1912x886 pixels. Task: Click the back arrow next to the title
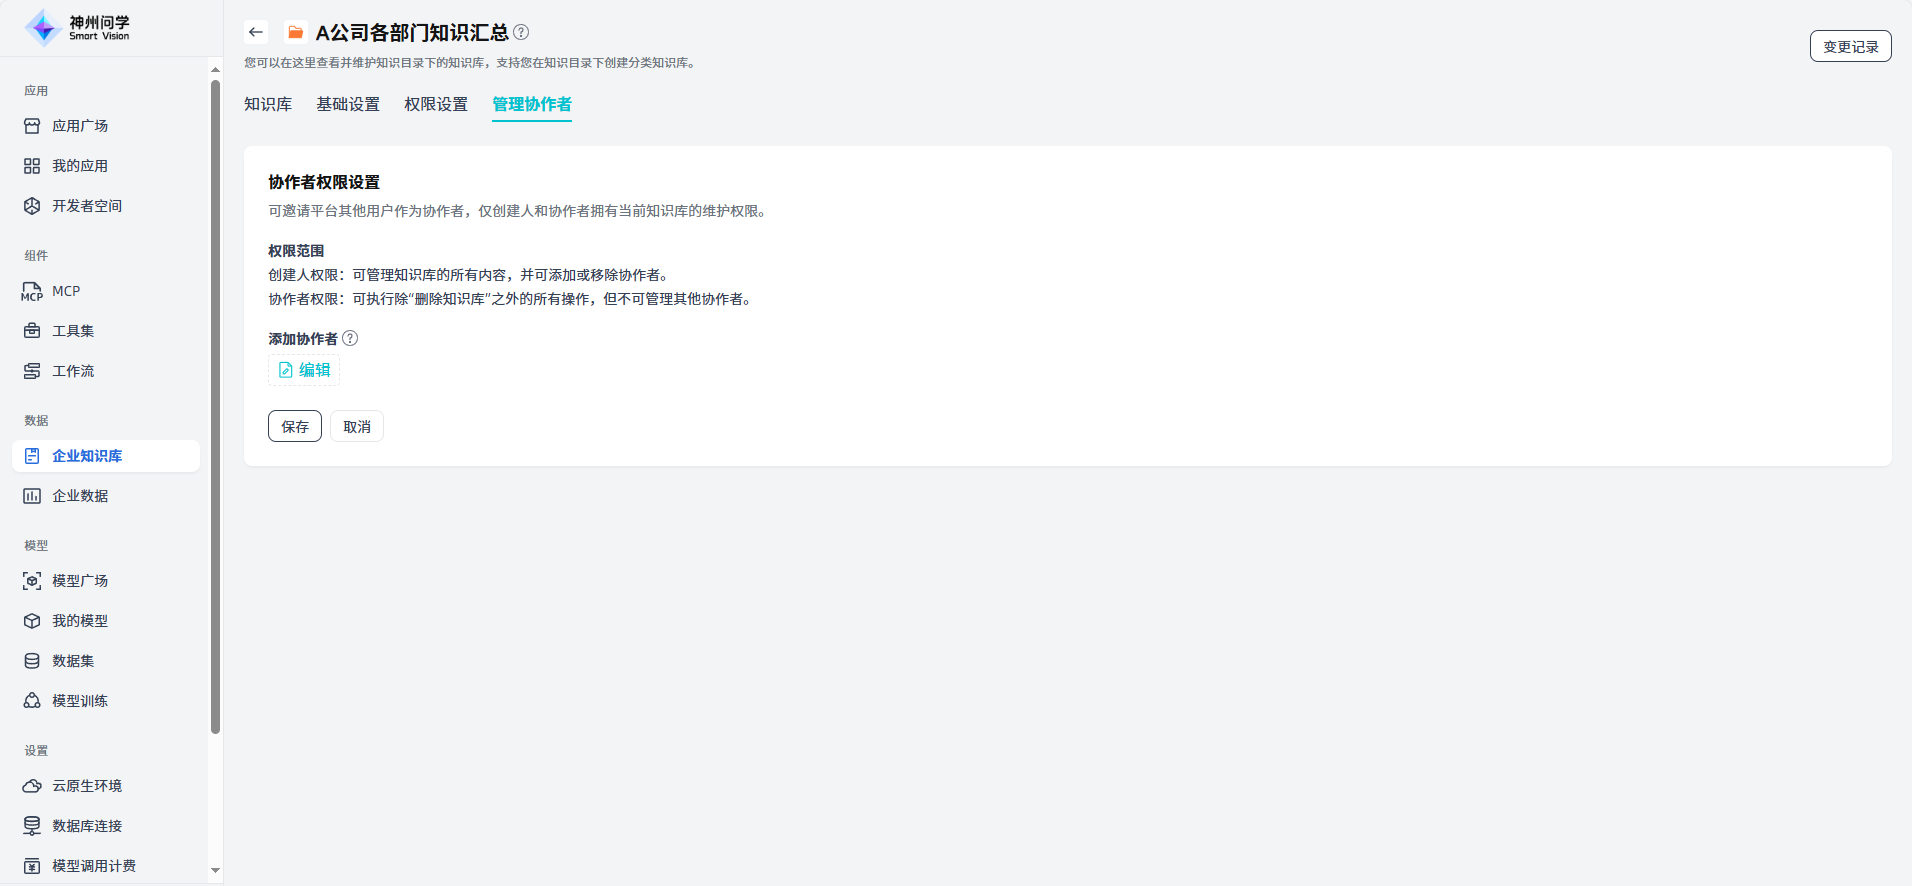point(256,32)
